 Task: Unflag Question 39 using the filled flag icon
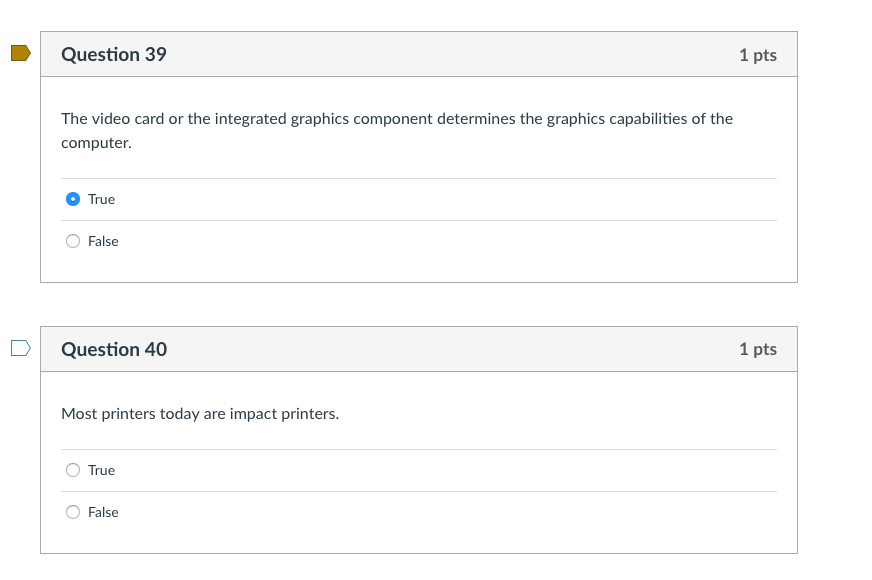pos(20,53)
